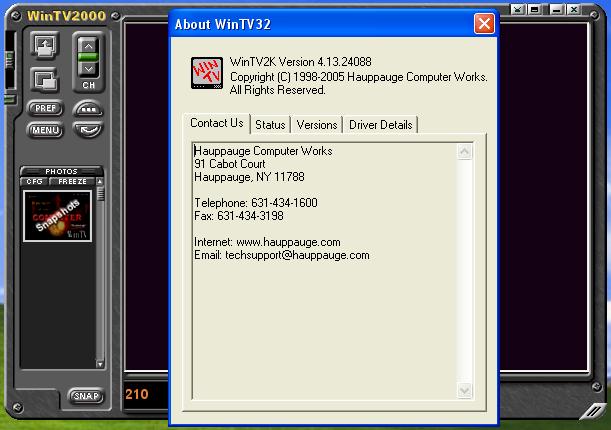
Task: Go up one channel with CH up arrow
Action: click(88, 46)
